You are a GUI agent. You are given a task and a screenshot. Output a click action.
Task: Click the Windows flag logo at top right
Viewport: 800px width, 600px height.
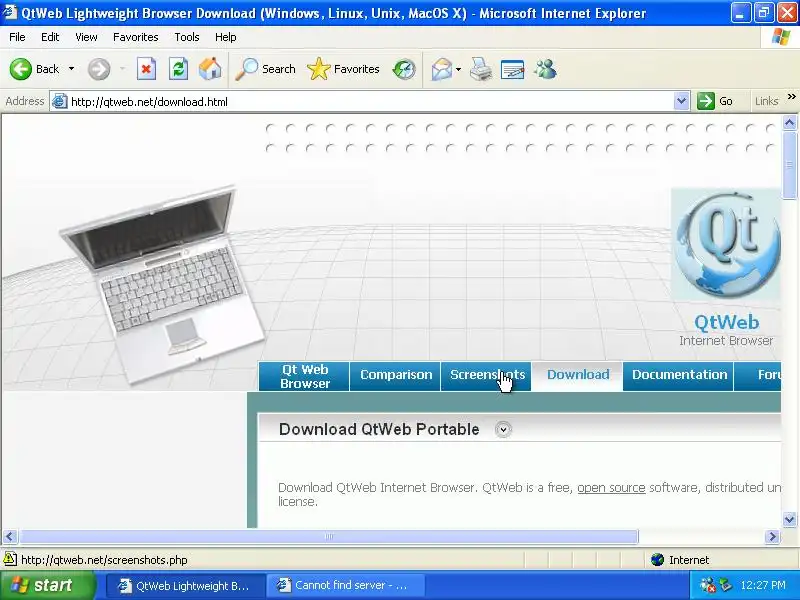(781, 37)
